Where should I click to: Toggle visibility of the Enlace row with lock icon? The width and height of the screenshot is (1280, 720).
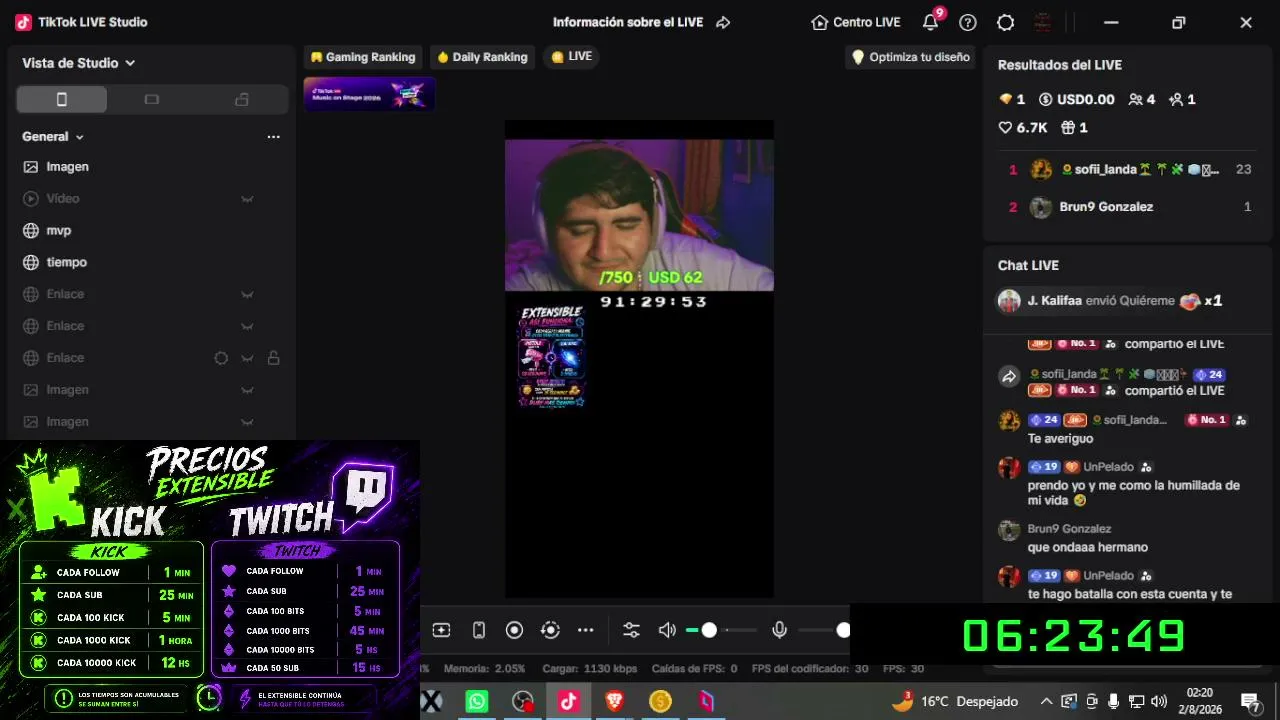tap(247, 358)
